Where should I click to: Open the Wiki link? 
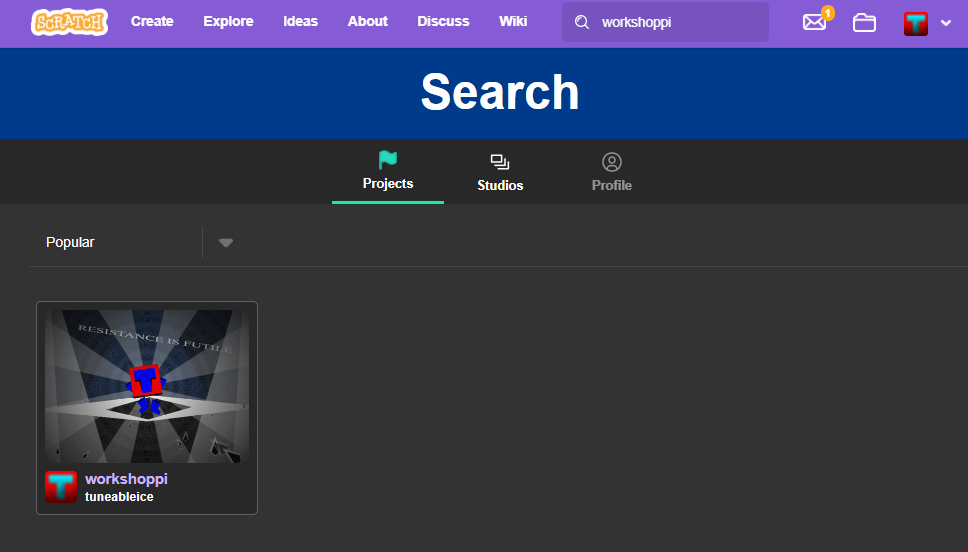[x=513, y=22]
